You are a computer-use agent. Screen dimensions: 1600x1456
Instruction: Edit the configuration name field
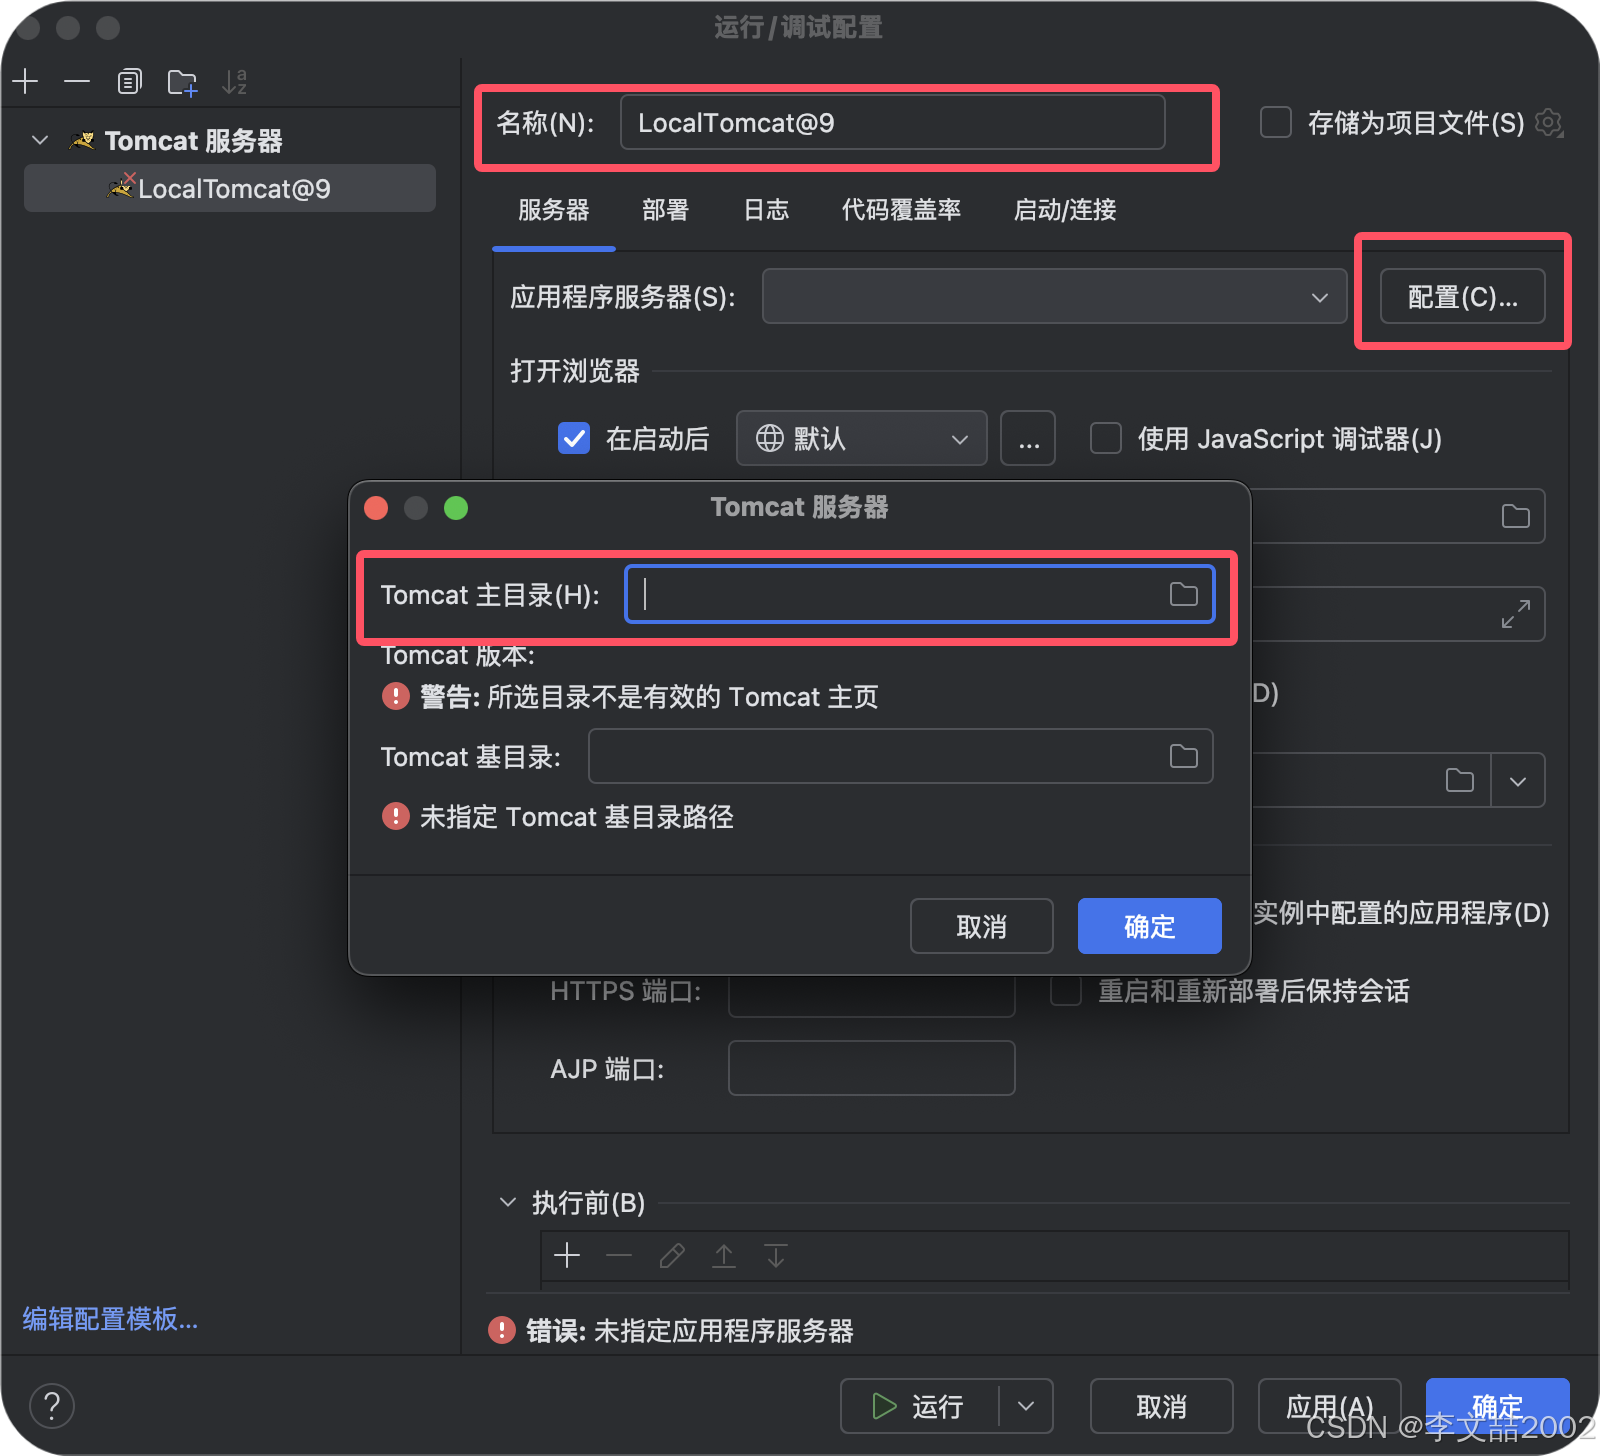click(x=893, y=122)
